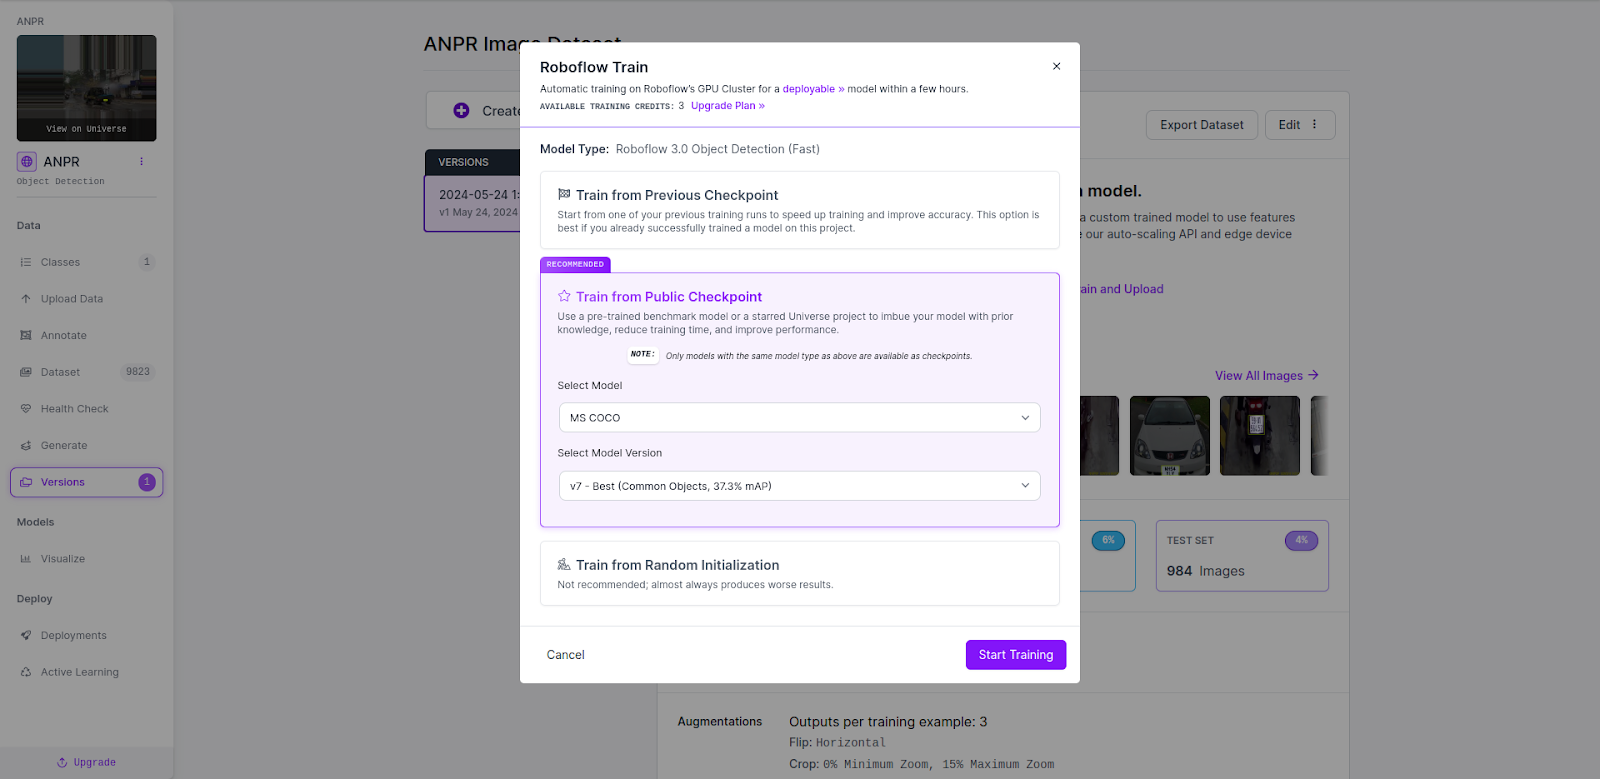Click the Test Set card
Image resolution: width=1600 pixels, height=779 pixels.
click(x=1242, y=556)
